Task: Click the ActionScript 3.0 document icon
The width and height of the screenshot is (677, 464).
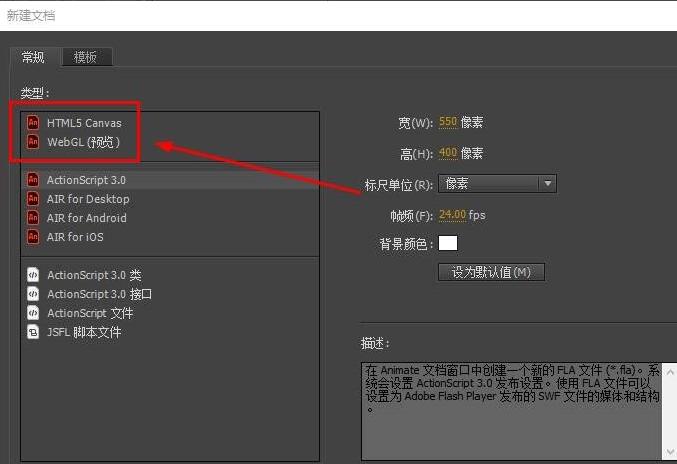Action: [33, 180]
